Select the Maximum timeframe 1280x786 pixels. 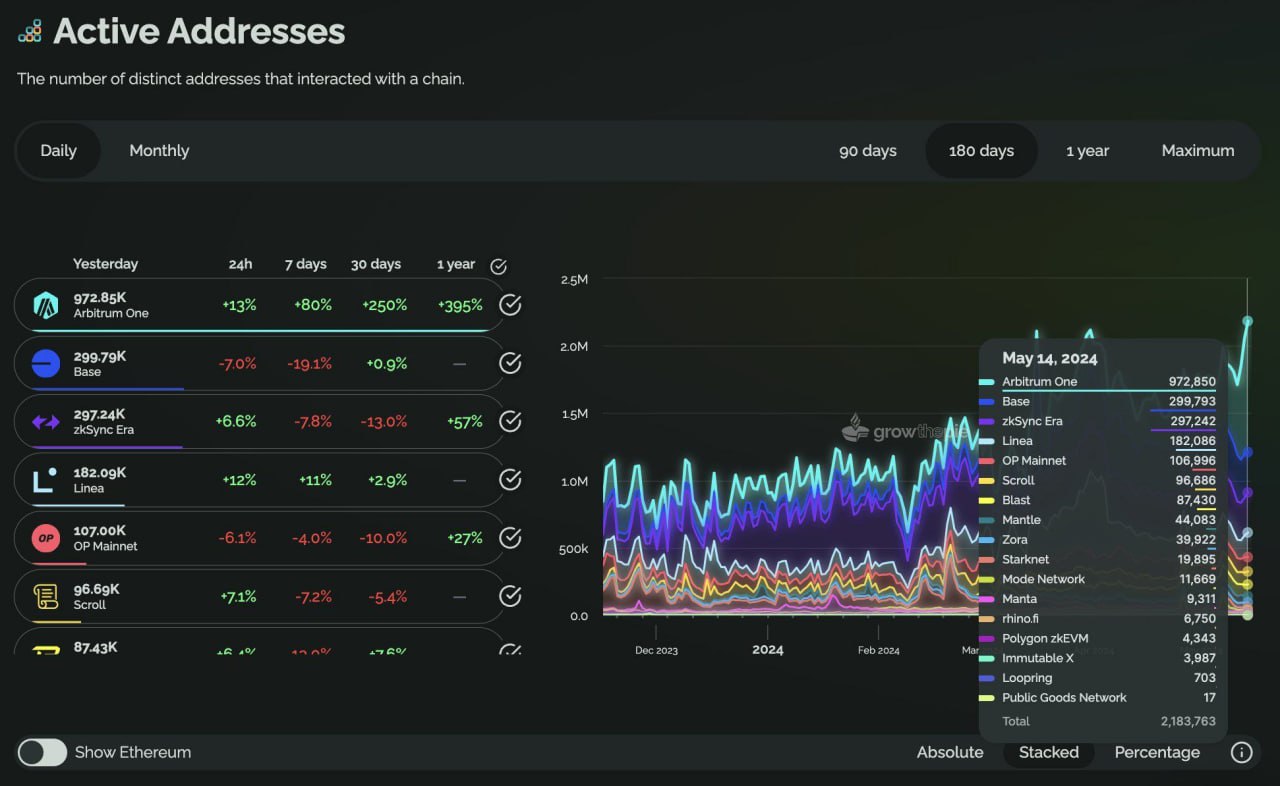coord(1198,151)
